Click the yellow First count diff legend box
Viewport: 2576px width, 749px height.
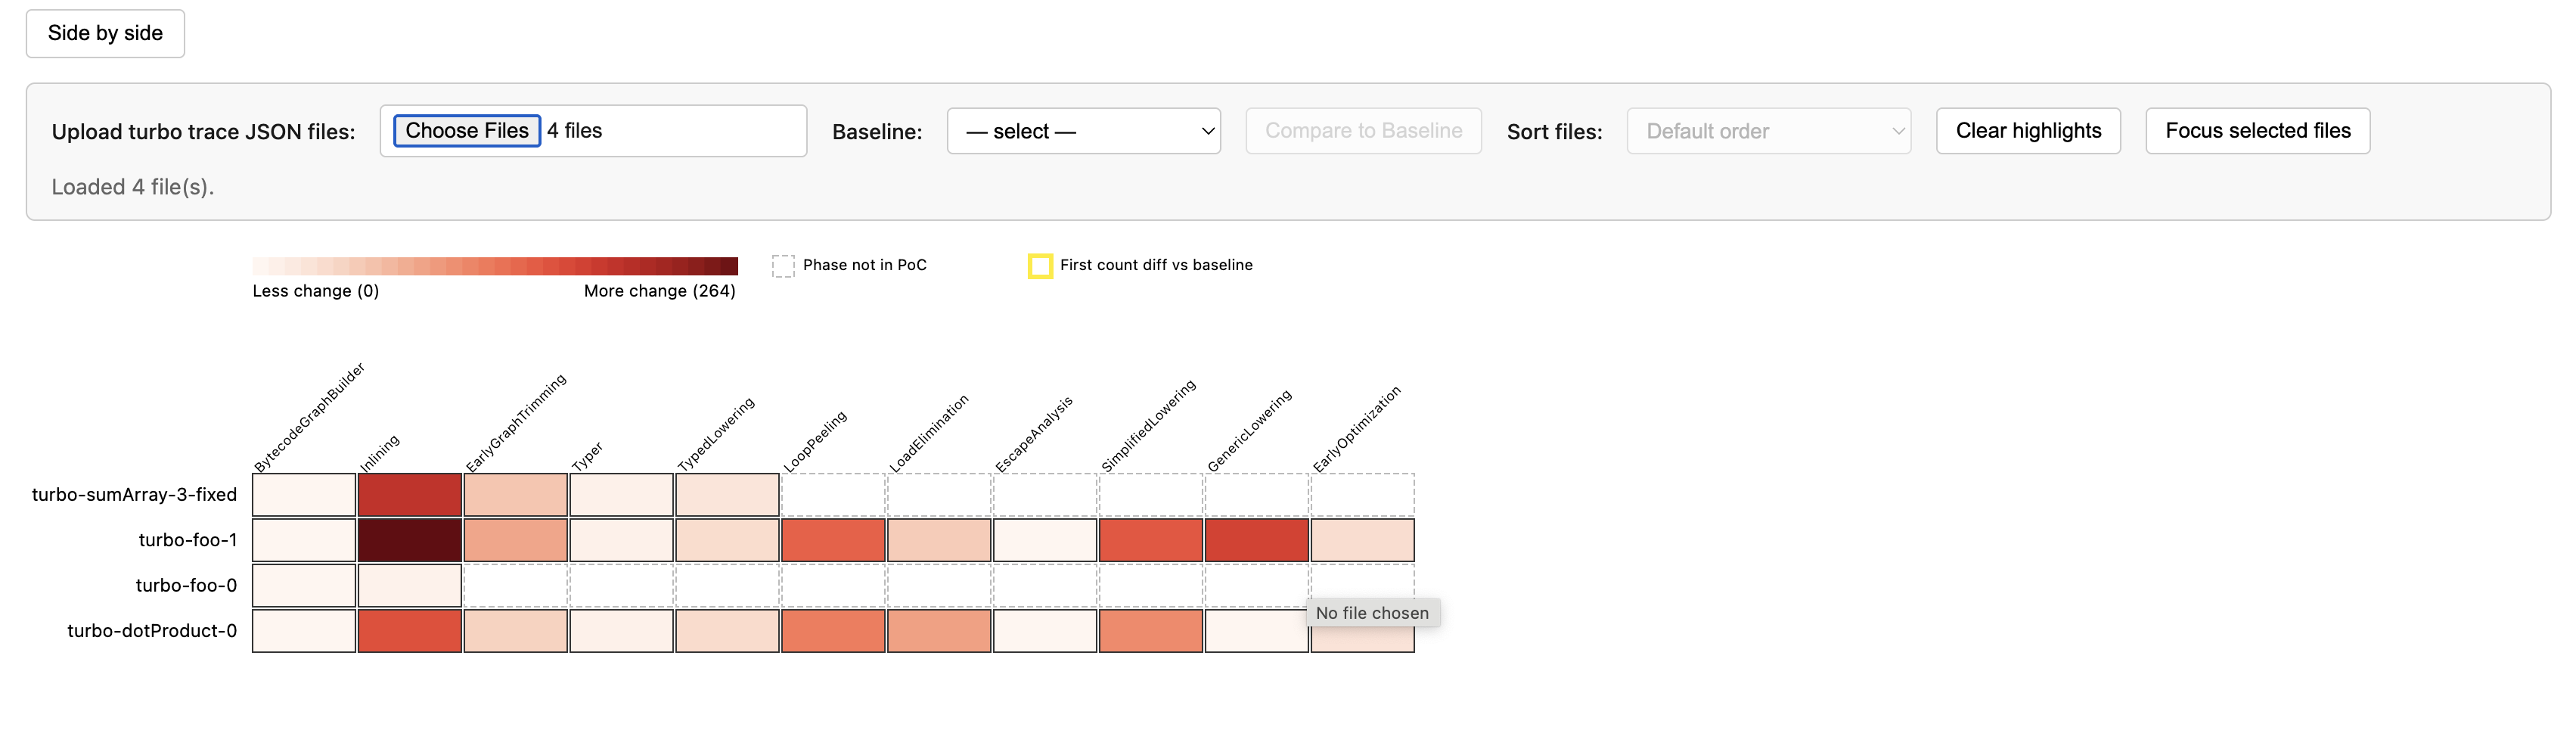tap(1040, 266)
